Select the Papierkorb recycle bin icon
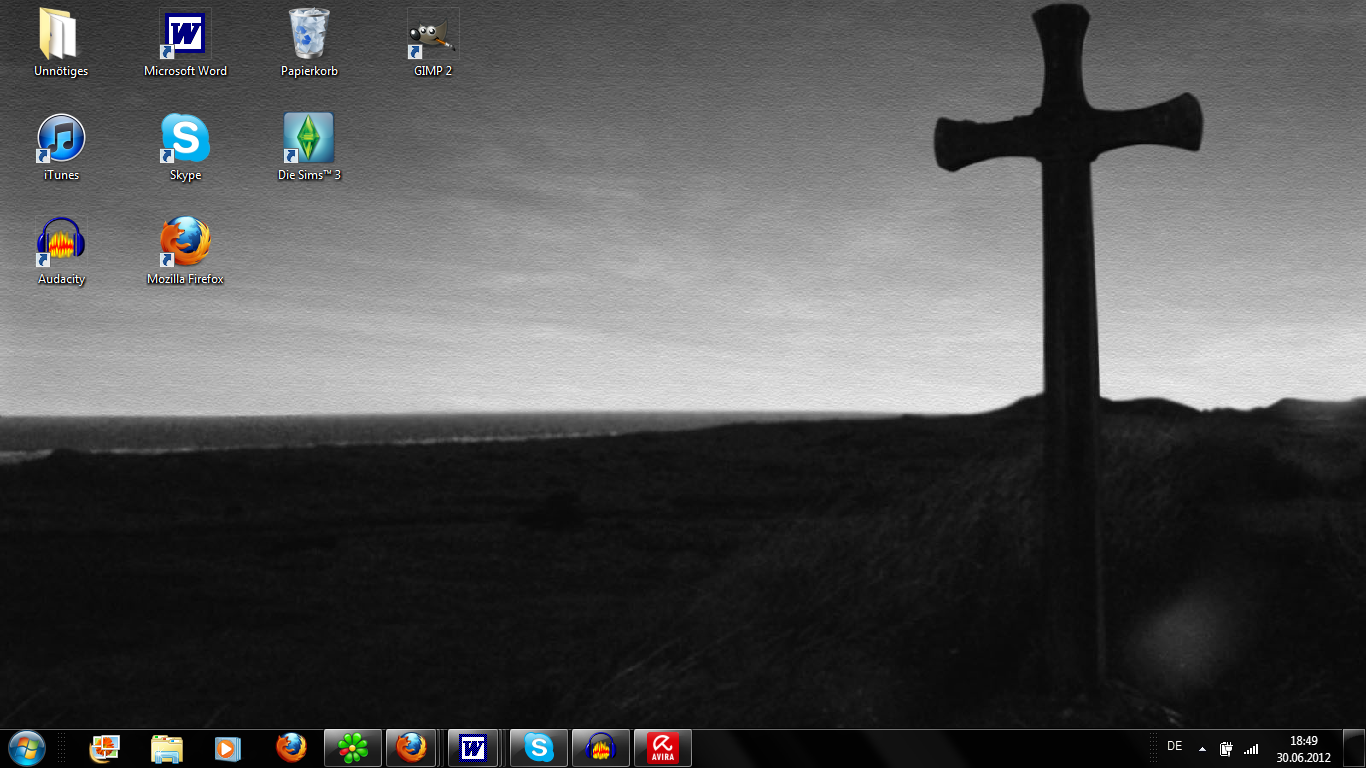The height and width of the screenshot is (772, 1368). click(x=309, y=44)
